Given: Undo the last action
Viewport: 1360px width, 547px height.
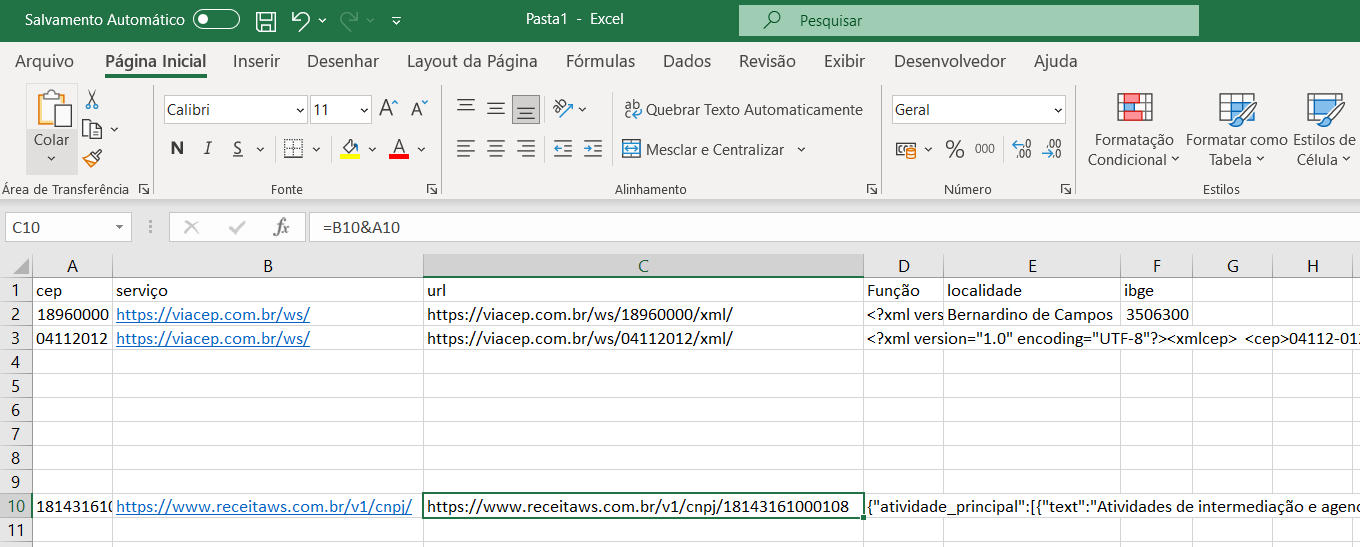Looking at the screenshot, I should [x=300, y=20].
